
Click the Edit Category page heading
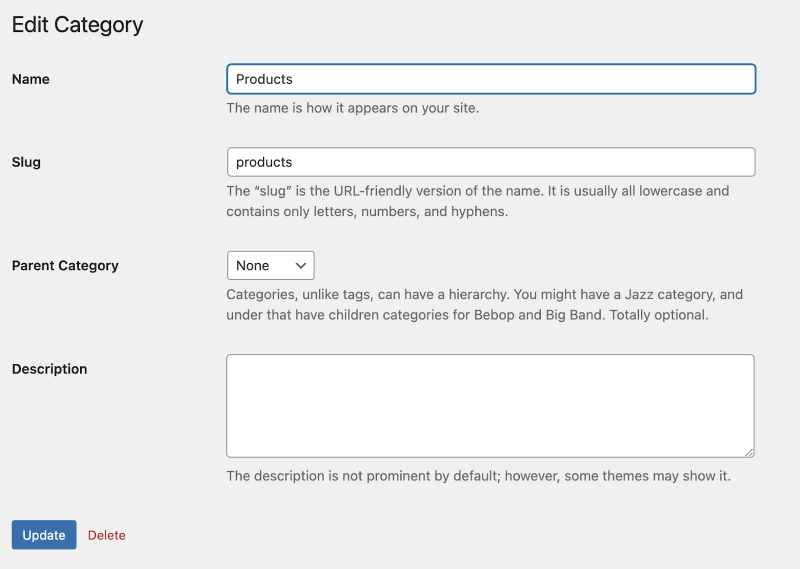pos(78,24)
